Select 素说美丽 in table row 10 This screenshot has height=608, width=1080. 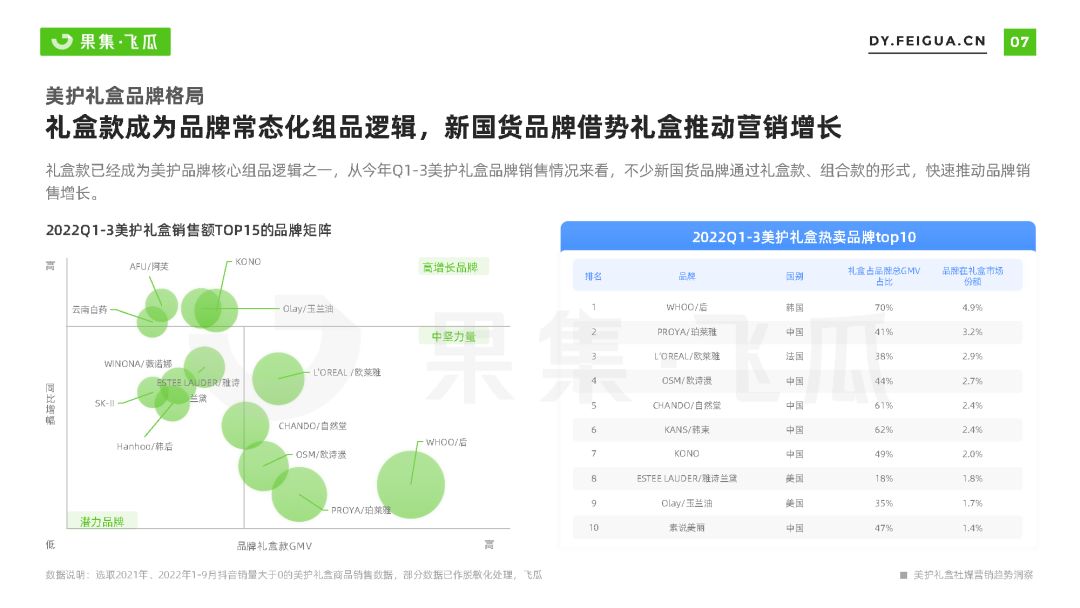tap(687, 528)
